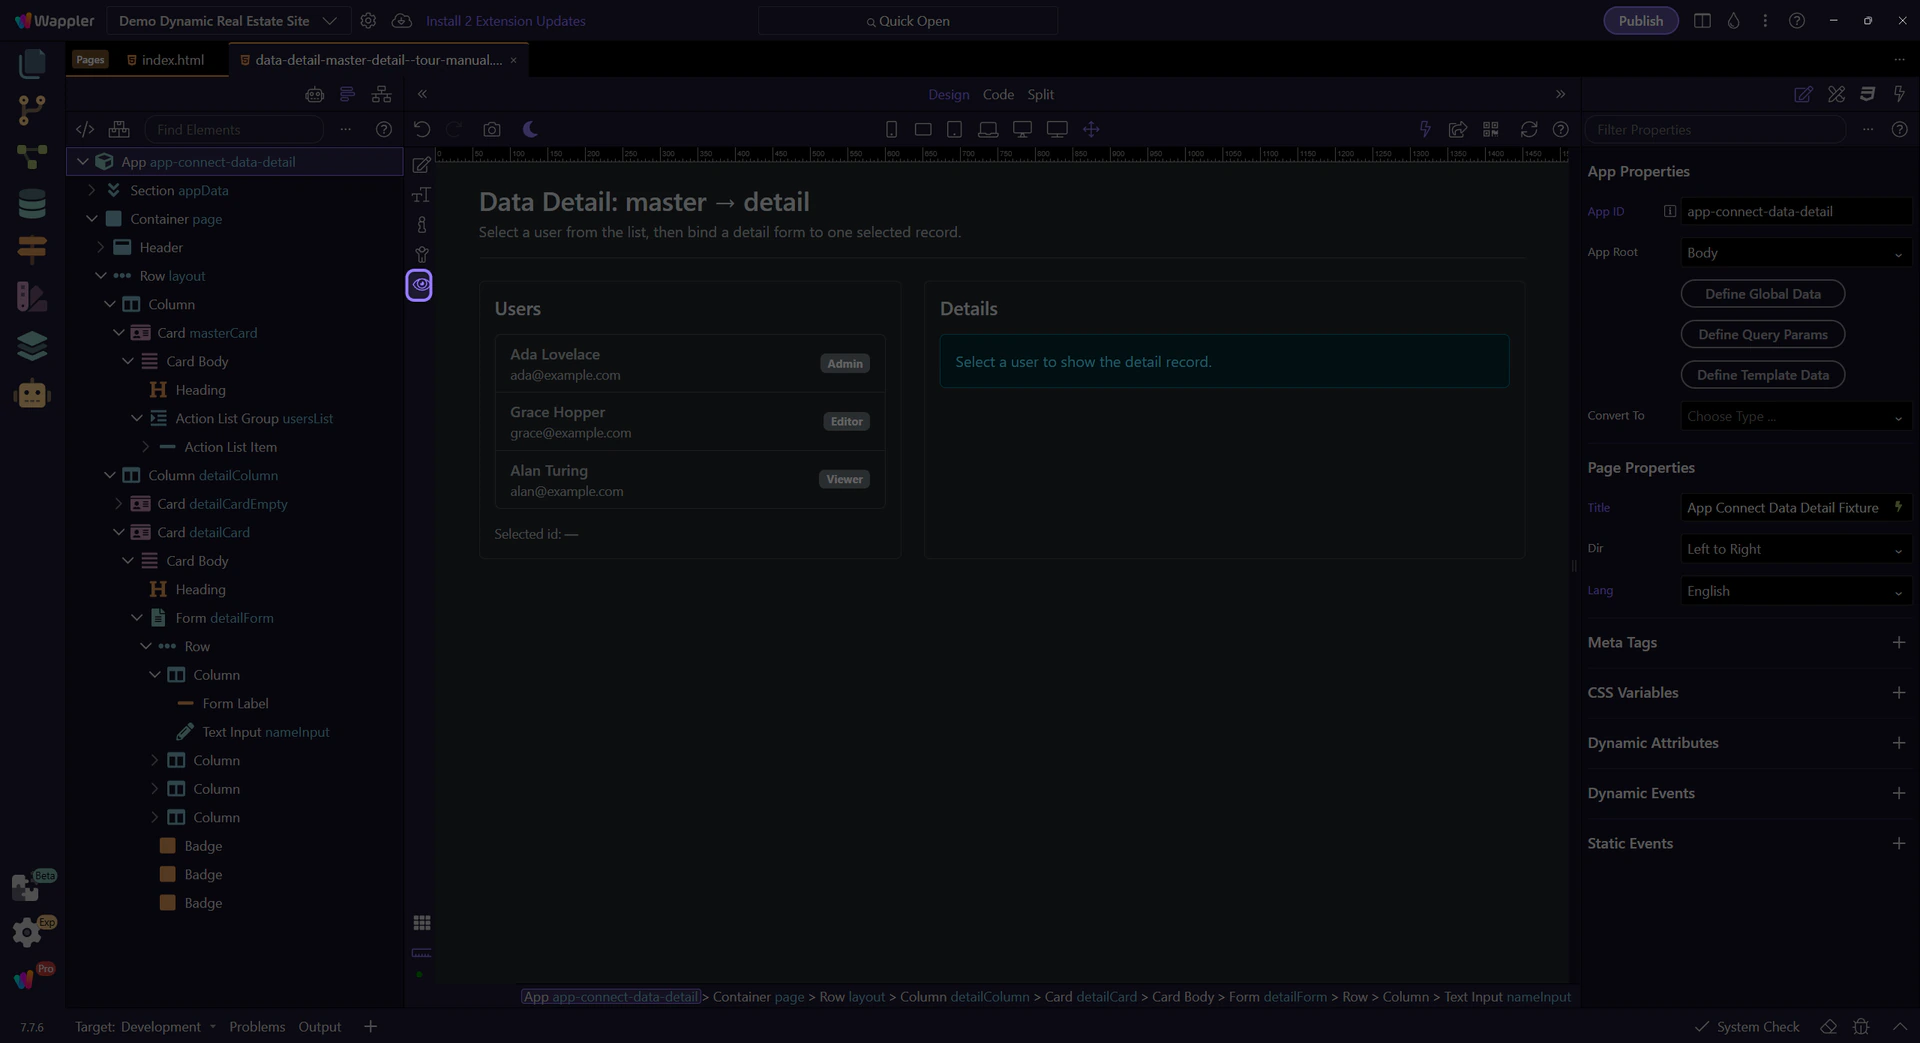Click the Find Elements search field
The height and width of the screenshot is (1043, 1920).
click(235, 130)
